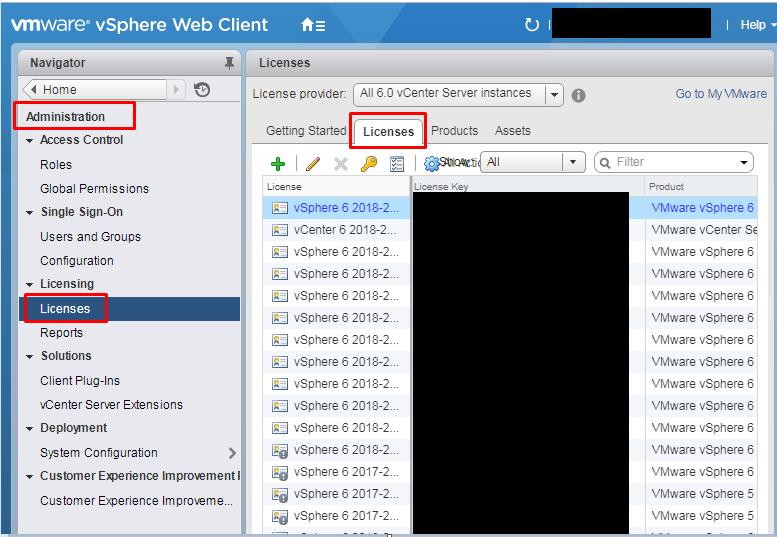Screen dimensions: 777x537
Task: Switch to the Assets tab
Action: (x=512, y=131)
